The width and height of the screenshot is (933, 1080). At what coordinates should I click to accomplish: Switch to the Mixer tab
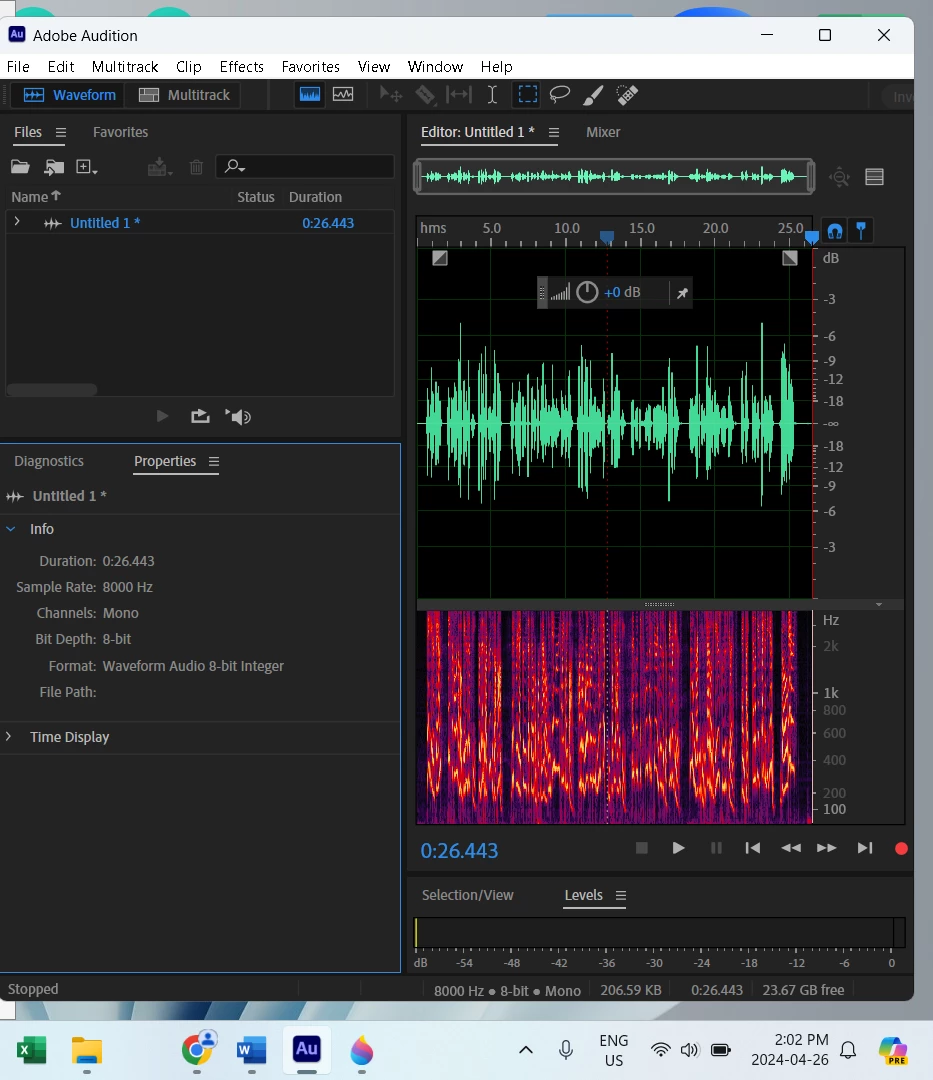tap(603, 132)
